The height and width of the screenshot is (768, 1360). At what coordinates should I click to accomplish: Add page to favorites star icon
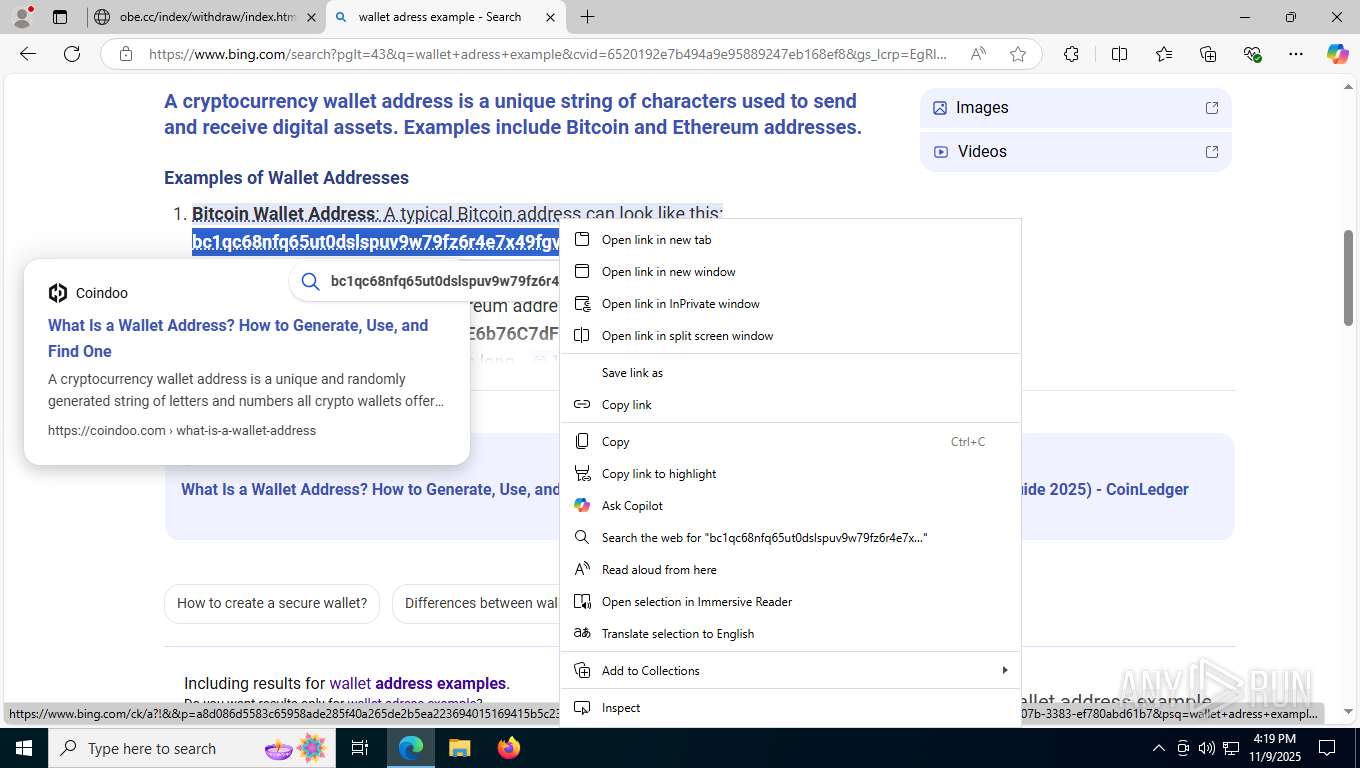(1018, 54)
